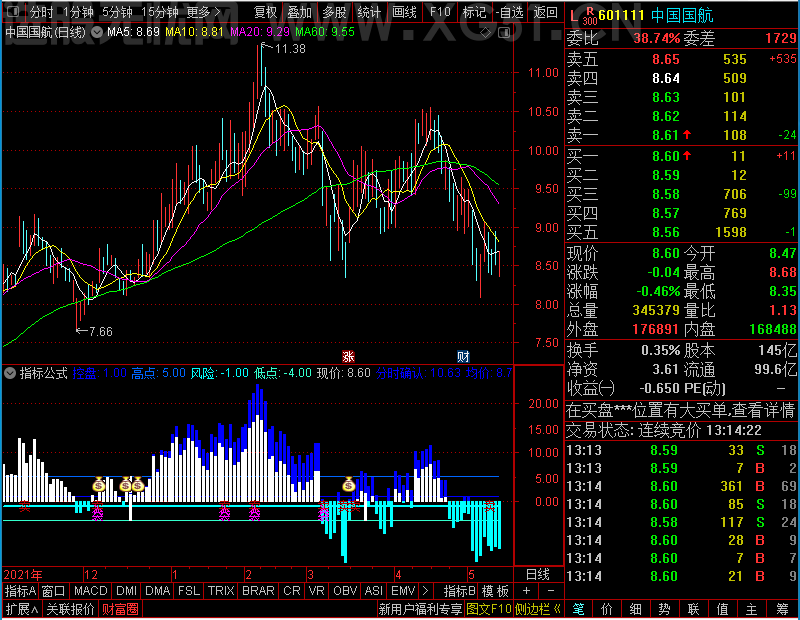Open 统计 statistics

tap(369, 12)
